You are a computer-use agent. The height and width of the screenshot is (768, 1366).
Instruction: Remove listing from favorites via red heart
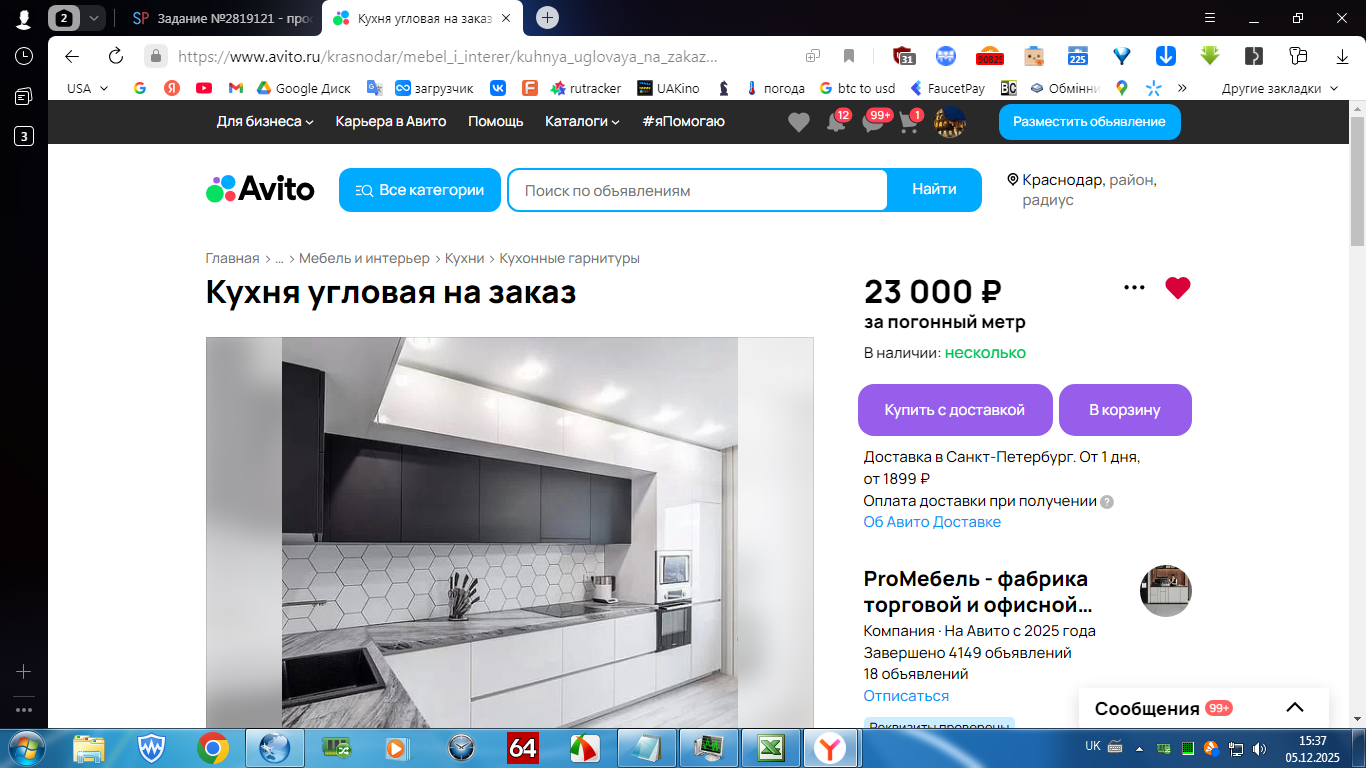pyautogui.click(x=1178, y=288)
